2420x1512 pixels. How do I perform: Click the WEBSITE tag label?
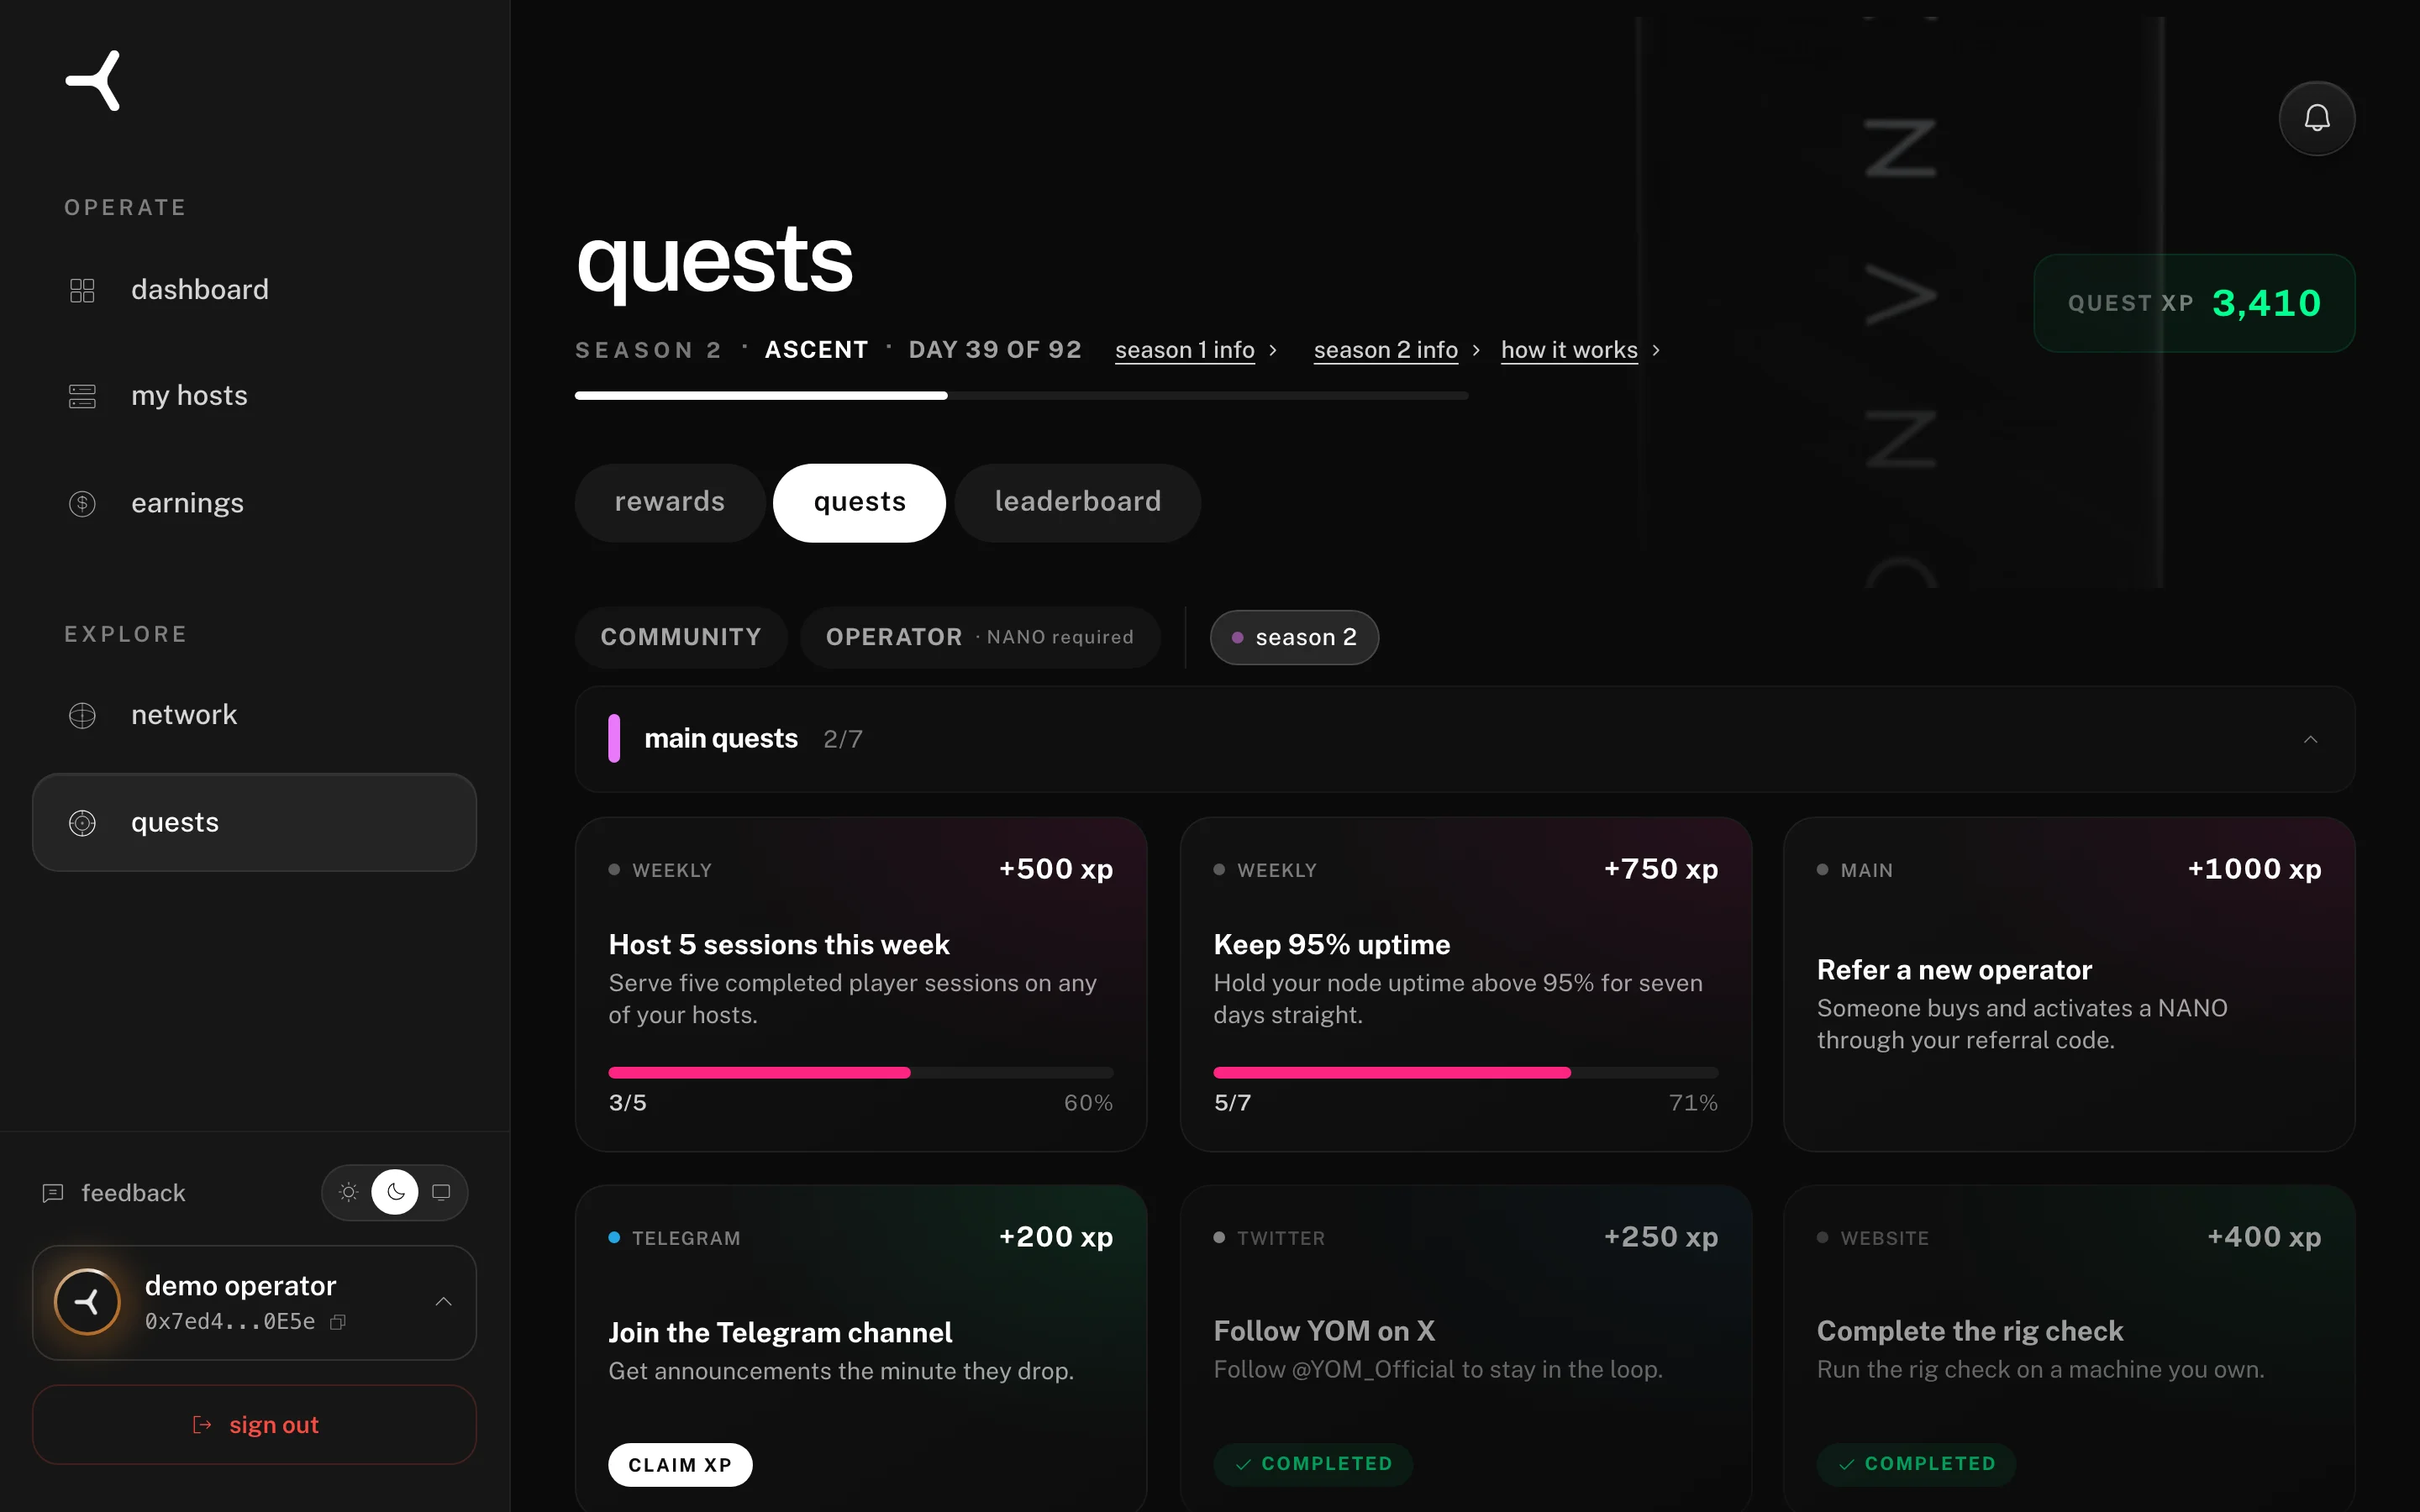[1884, 1238]
